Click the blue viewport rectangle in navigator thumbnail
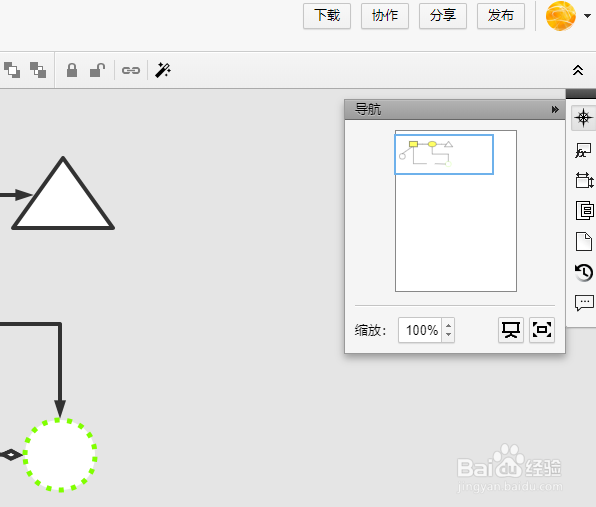This screenshot has width=596, height=507. pyautogui.click(x=444, y=154)
